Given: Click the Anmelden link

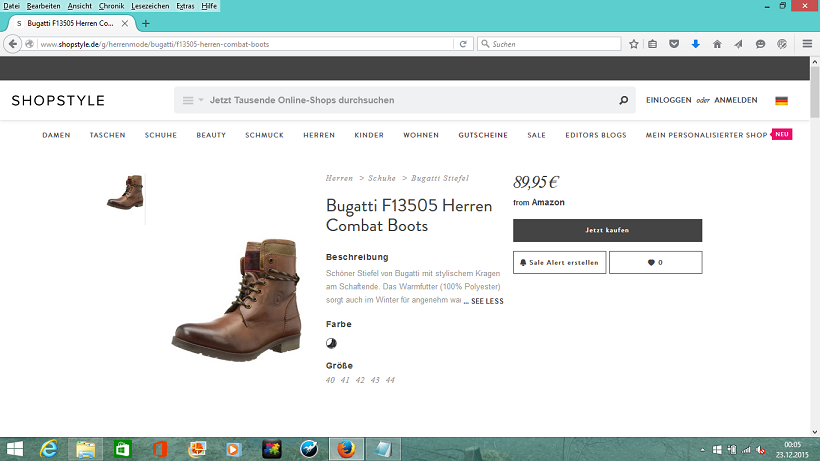Looking at the screenshot, I should point(736,100).
